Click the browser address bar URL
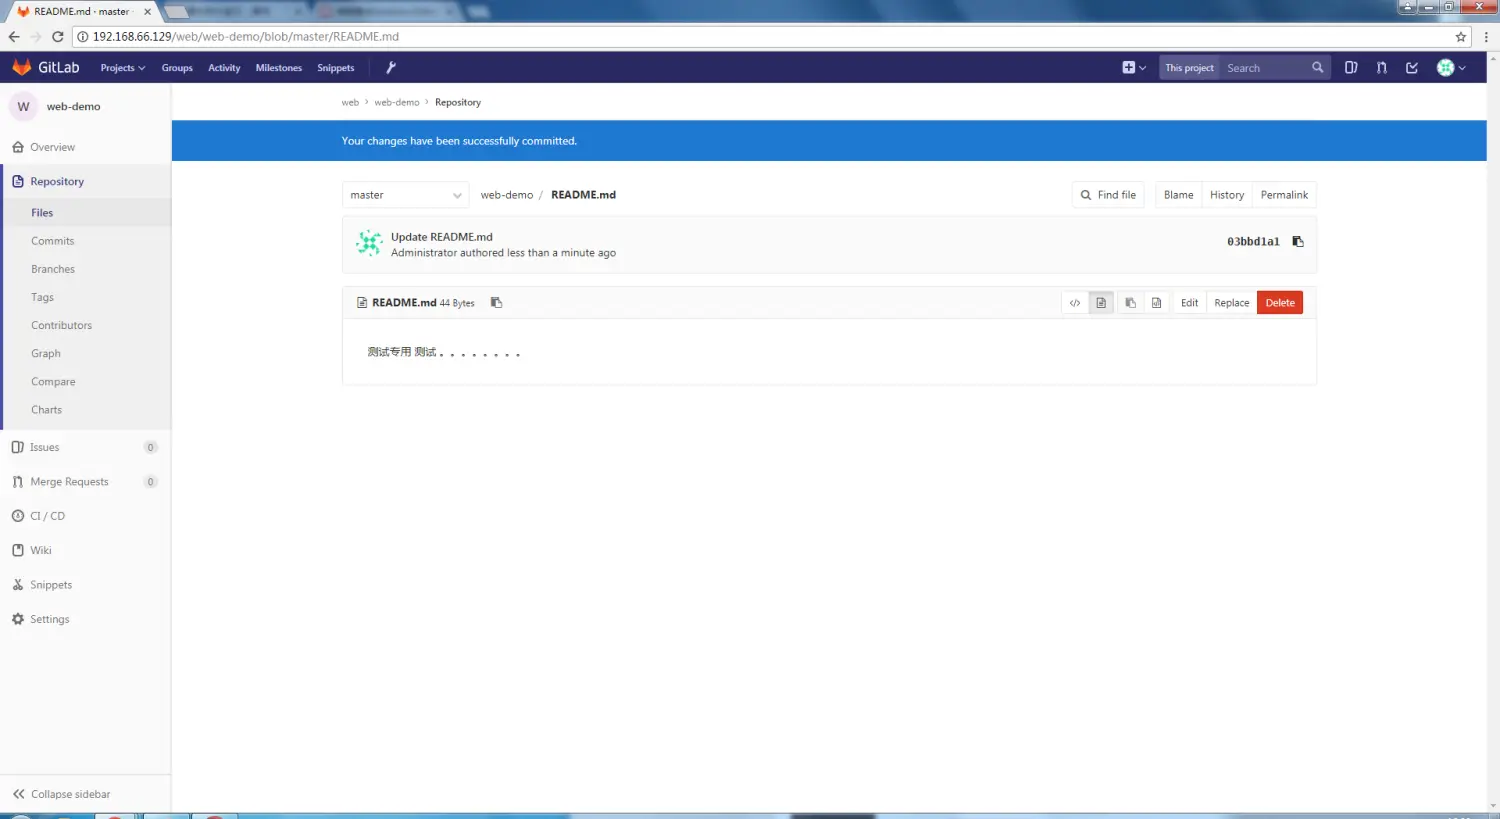This screenshot has height=819, width=1500. [246, 36]
